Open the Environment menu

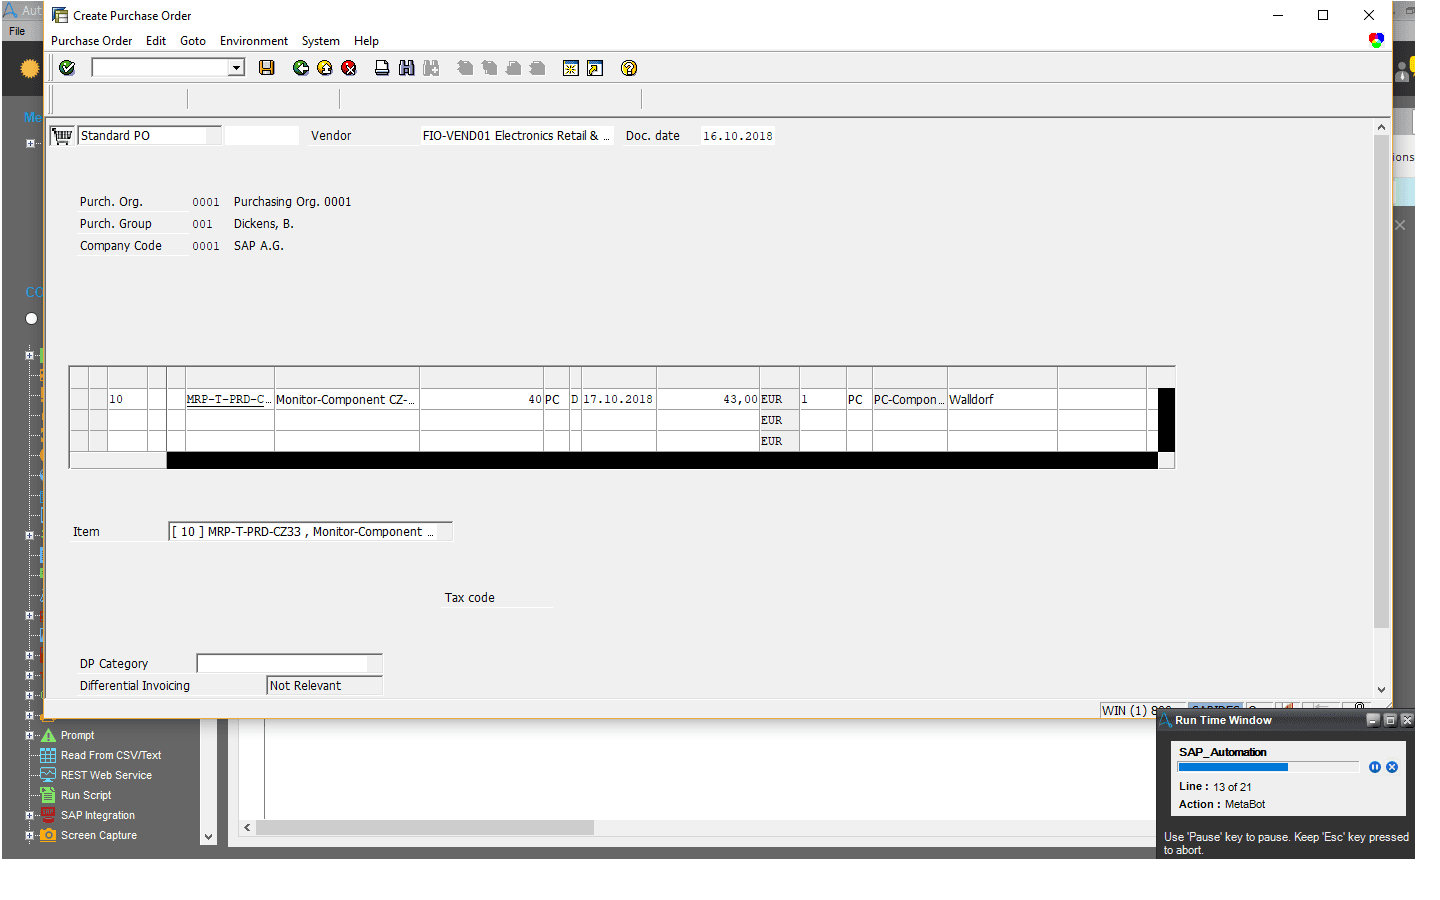pyautogui.click(x=254, y=41)
